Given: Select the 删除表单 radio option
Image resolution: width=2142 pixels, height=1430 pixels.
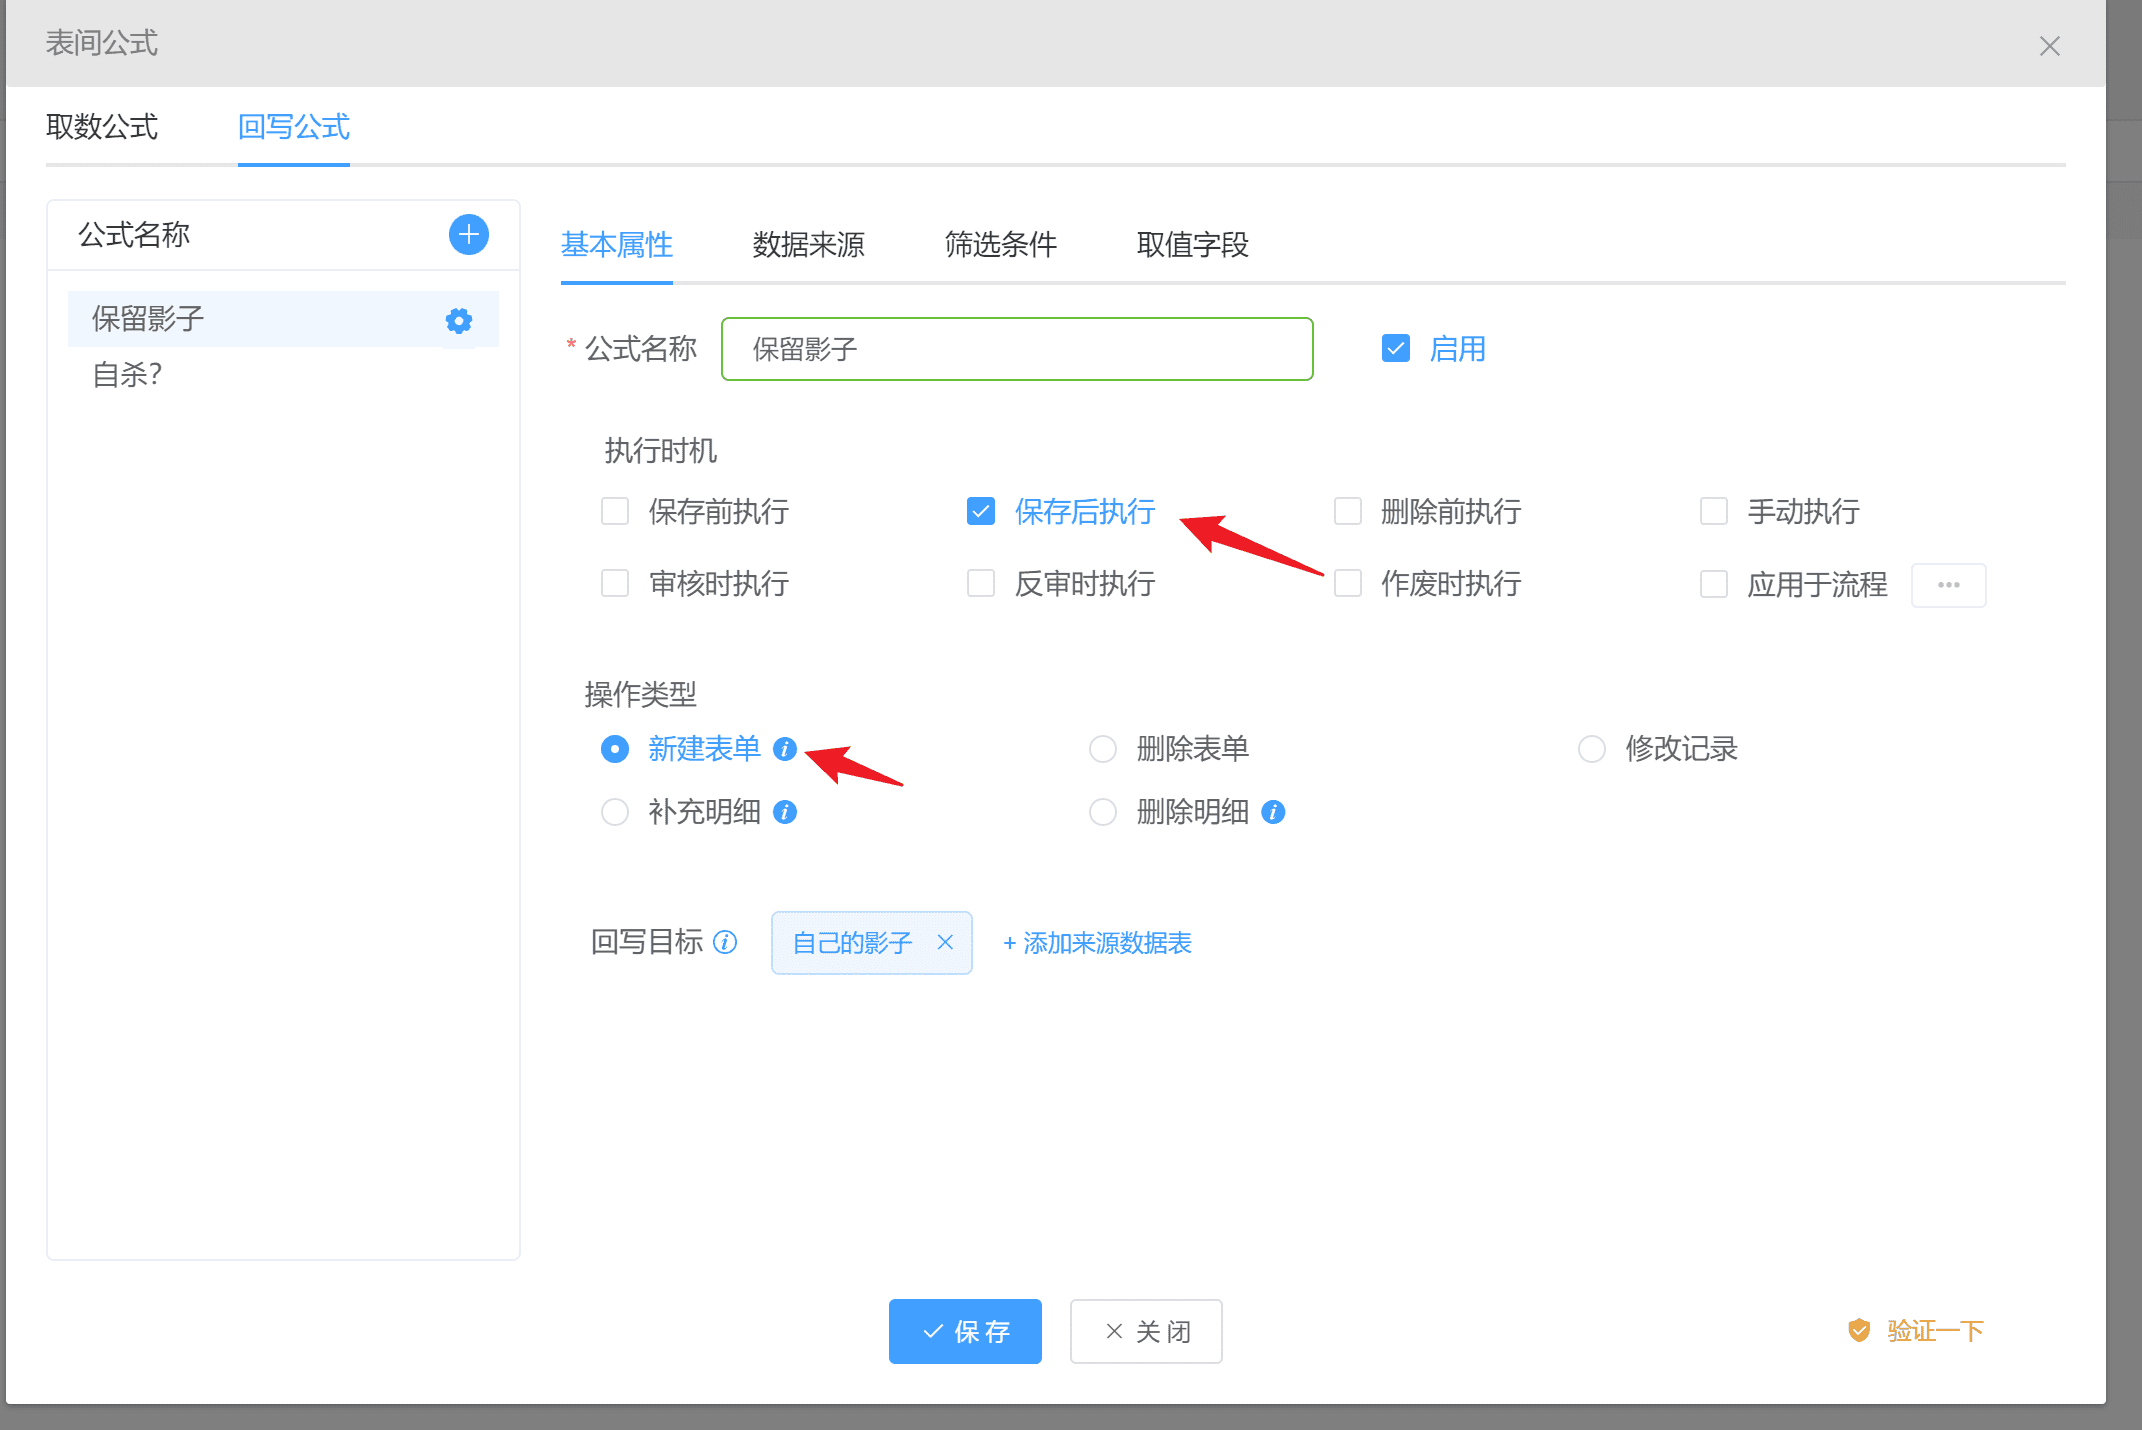Looking at the screenshot, I should point(1103,749).
